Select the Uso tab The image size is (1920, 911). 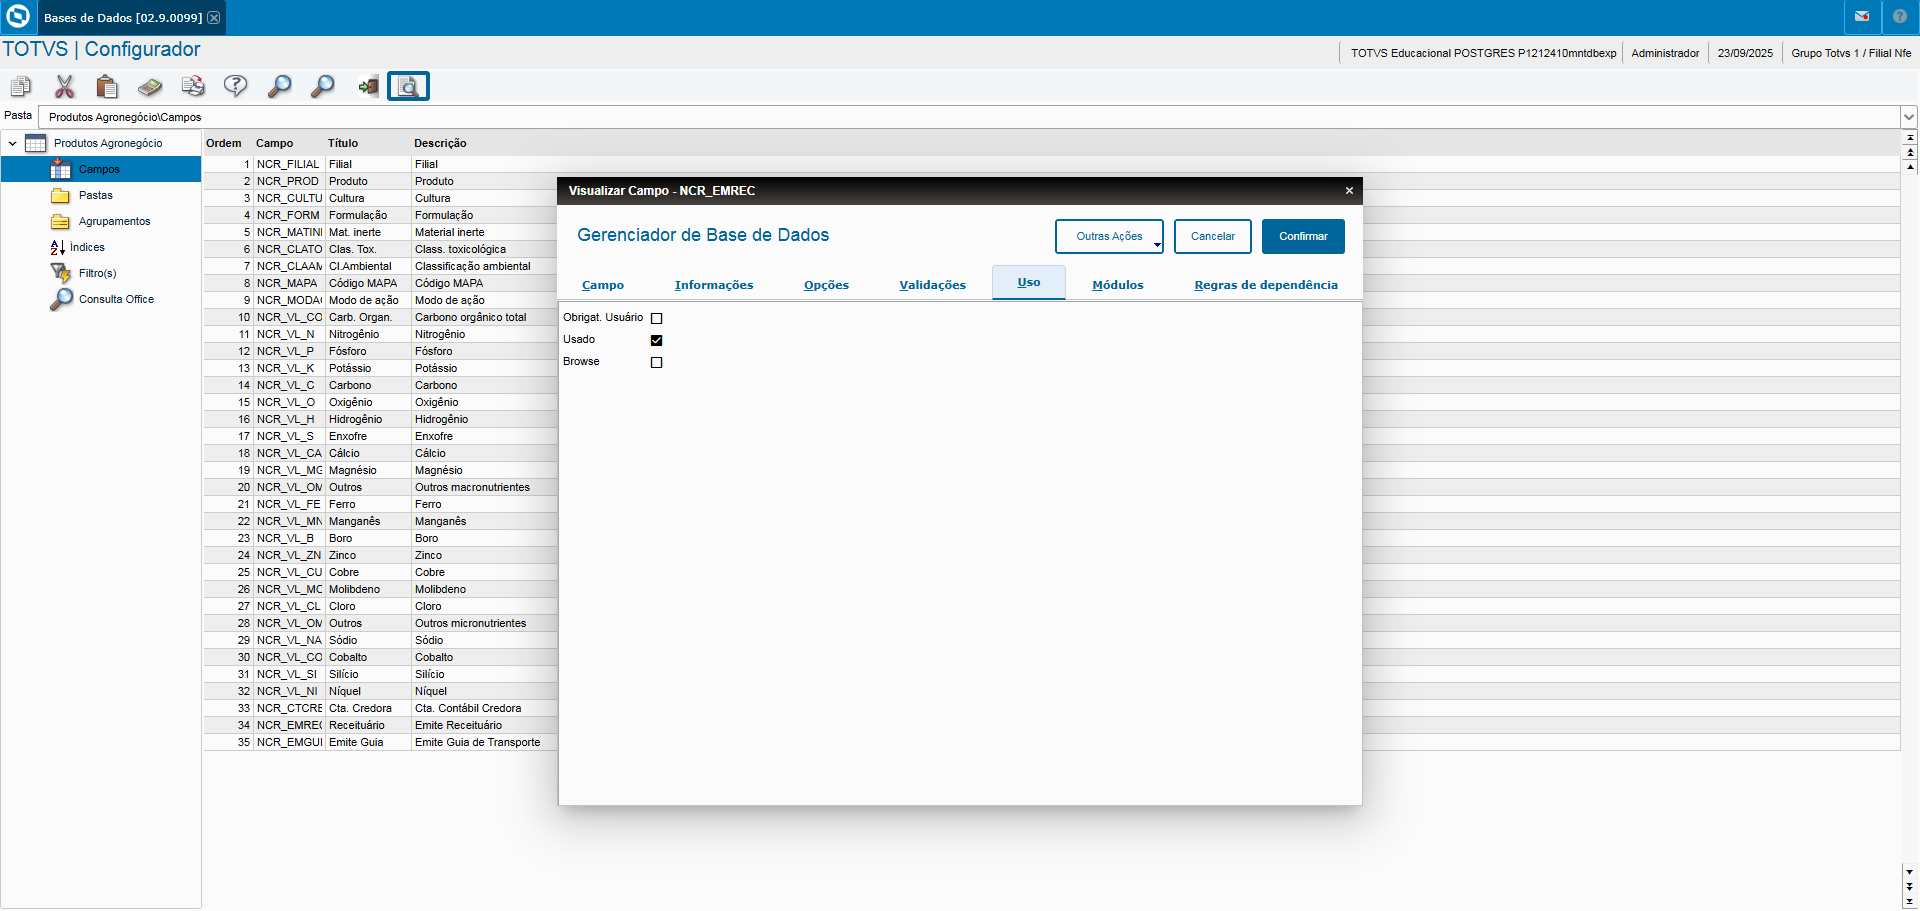click(1029, 282)
